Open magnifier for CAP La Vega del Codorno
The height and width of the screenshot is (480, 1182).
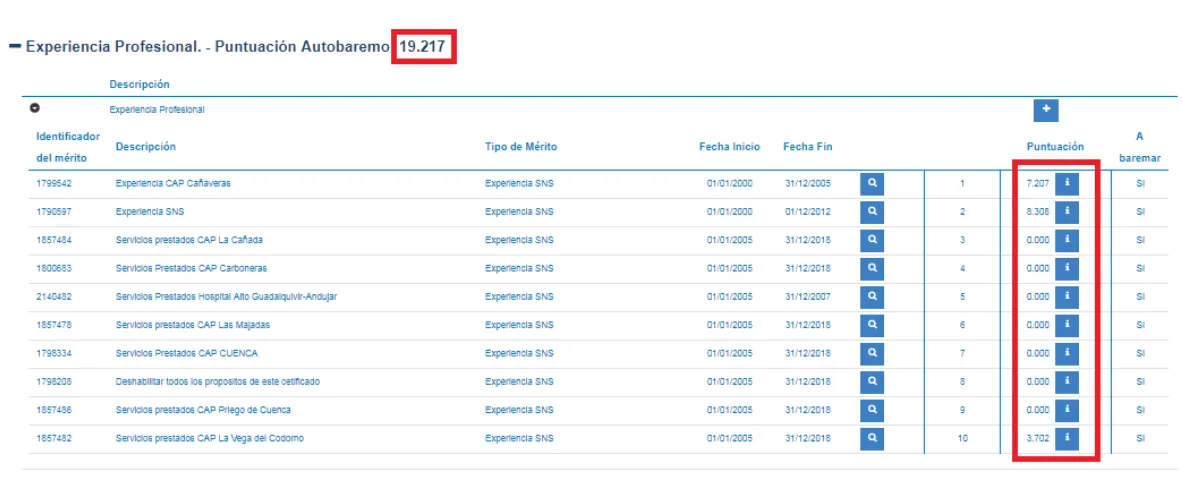pos(871,438)
